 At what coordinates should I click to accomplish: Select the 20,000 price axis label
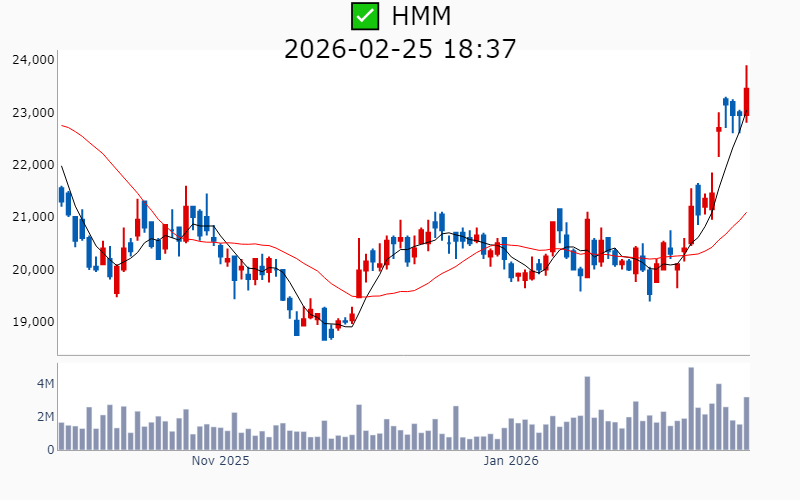click(33, 270)
